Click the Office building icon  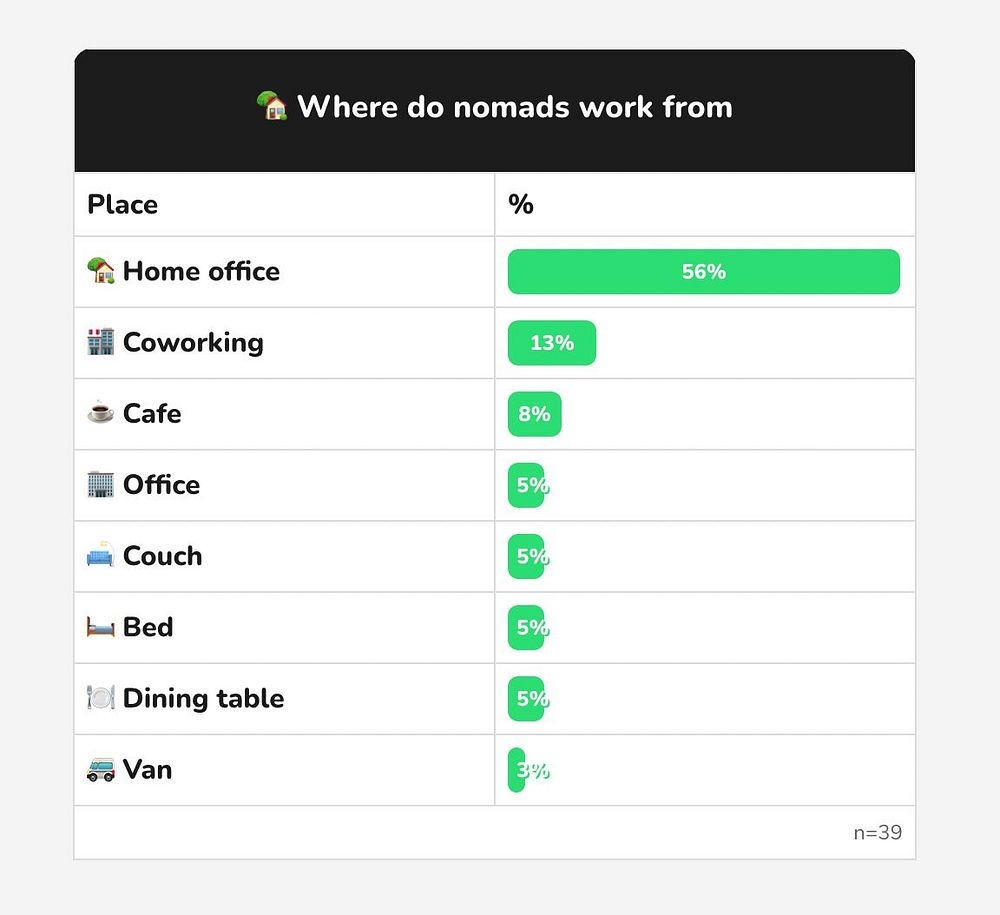pos(101,485)
